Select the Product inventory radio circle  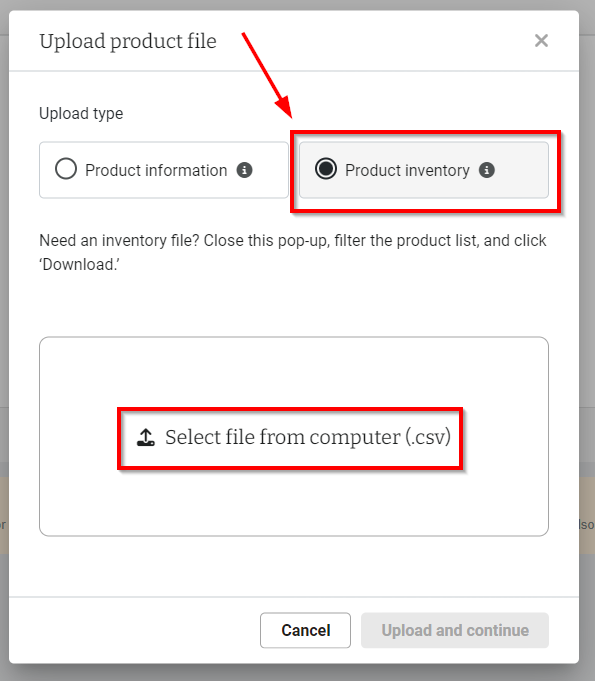coord(326,169)
